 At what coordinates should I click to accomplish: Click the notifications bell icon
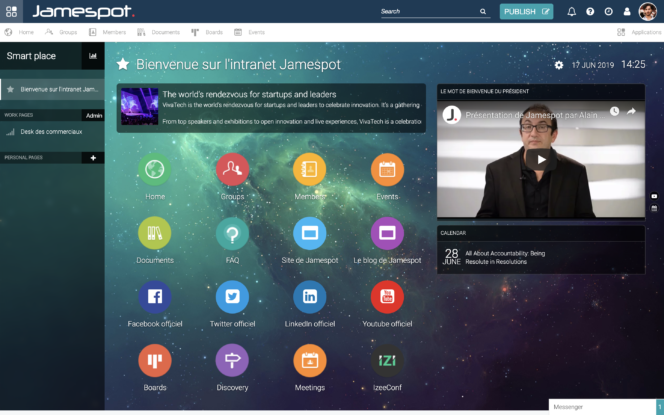[x=572, y=12]
